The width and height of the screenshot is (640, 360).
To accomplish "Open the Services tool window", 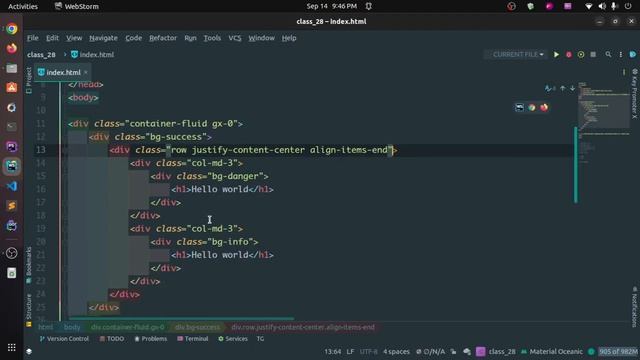I will [x=233, y=339].
